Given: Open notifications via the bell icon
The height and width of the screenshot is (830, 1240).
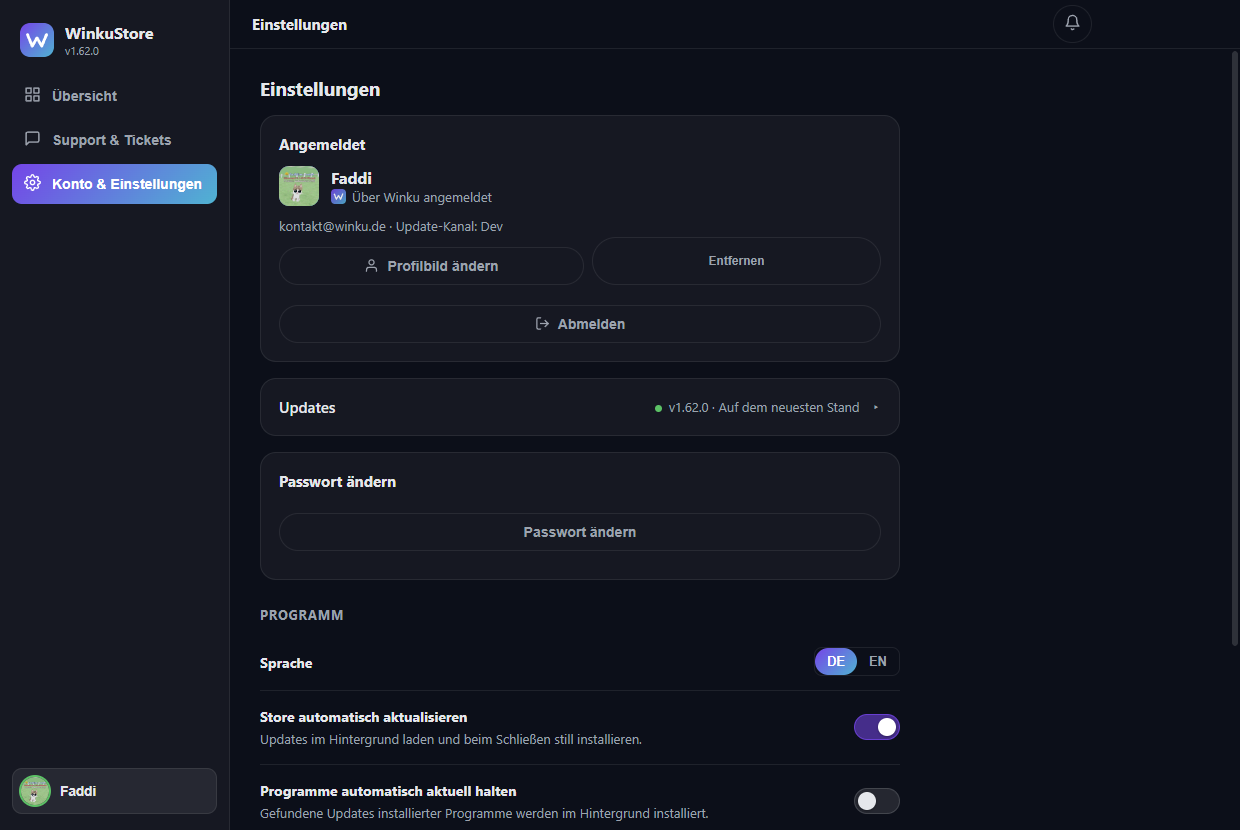Looking at the screenshot, I should tap(1072, 23).
